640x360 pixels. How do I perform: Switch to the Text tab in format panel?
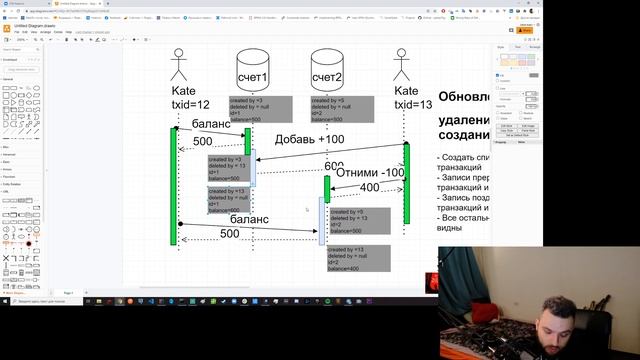[518, 47]
